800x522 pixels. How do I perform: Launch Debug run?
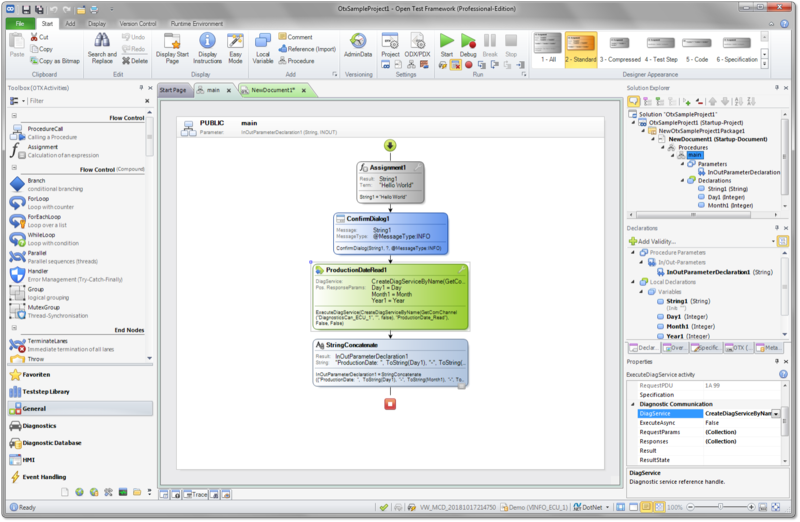[x=468, y=45]
